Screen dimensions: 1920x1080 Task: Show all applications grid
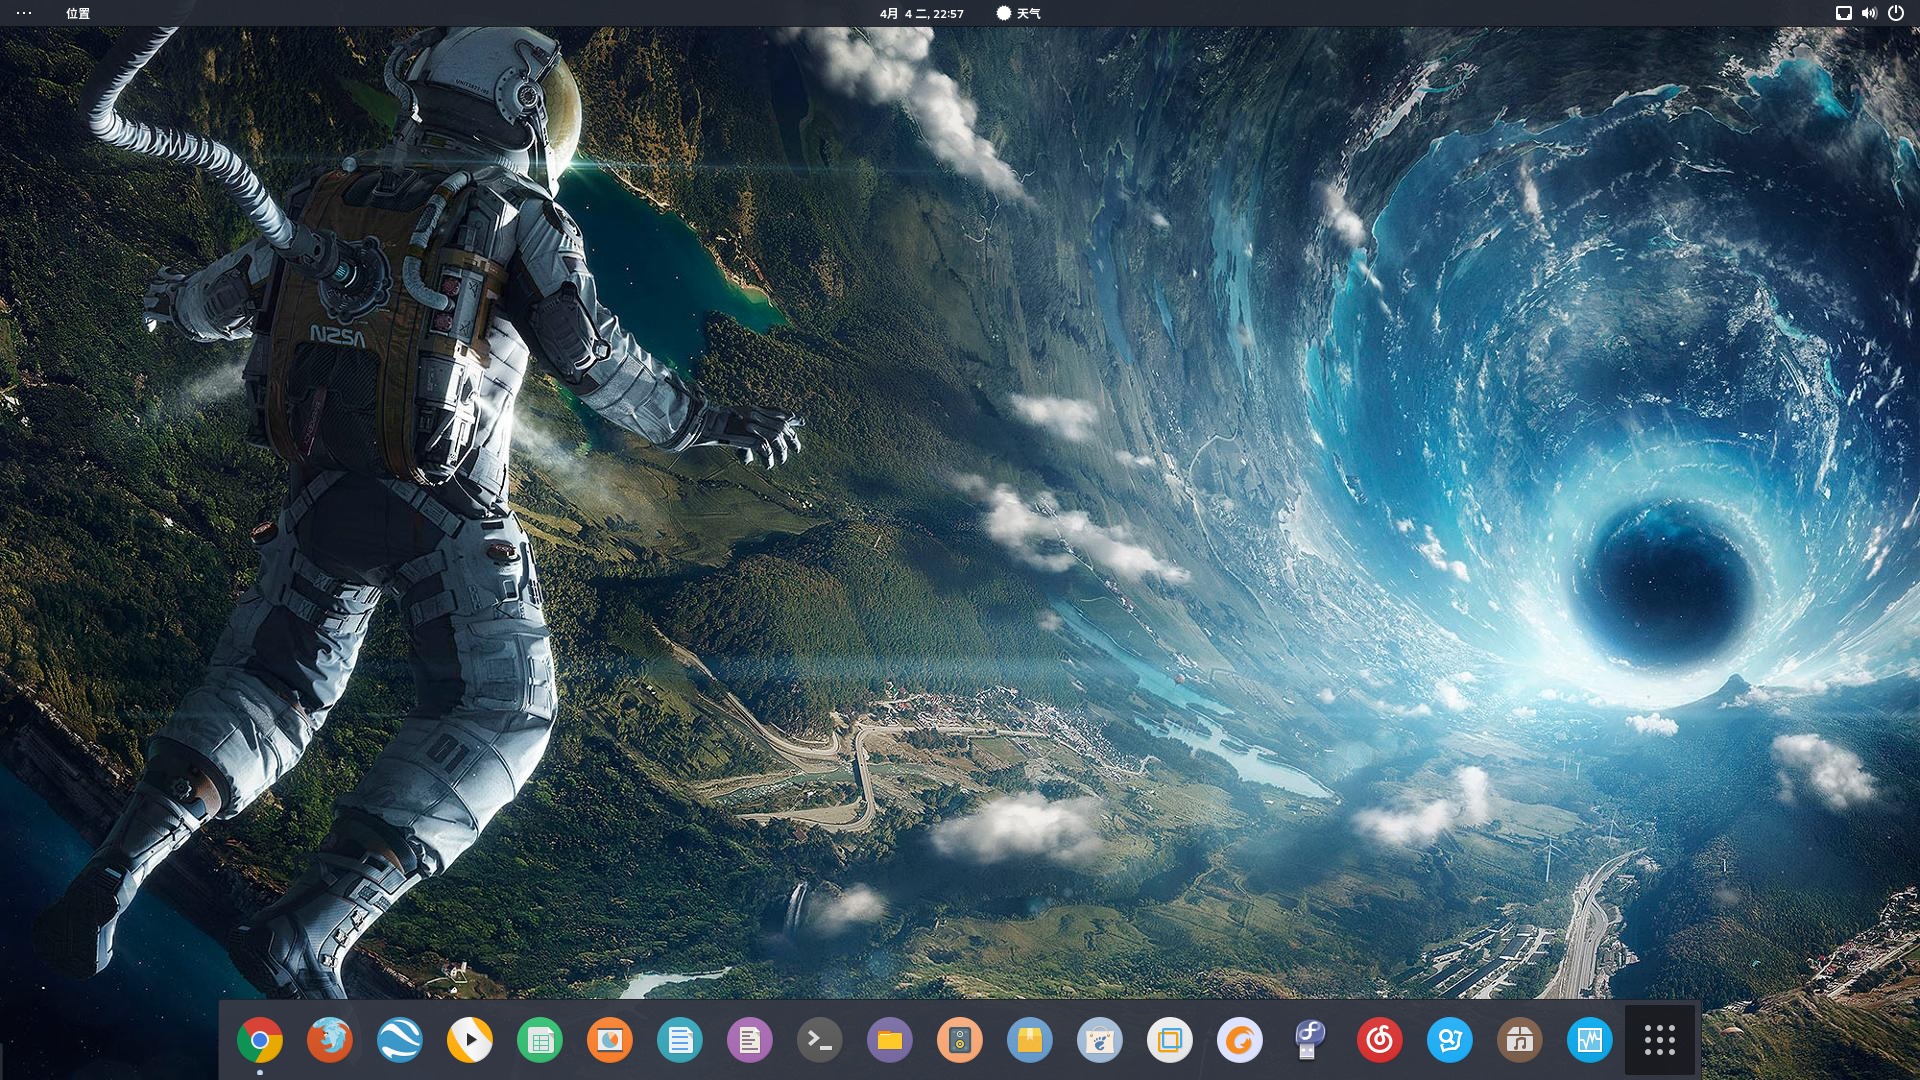(x=1659, y=1041)
